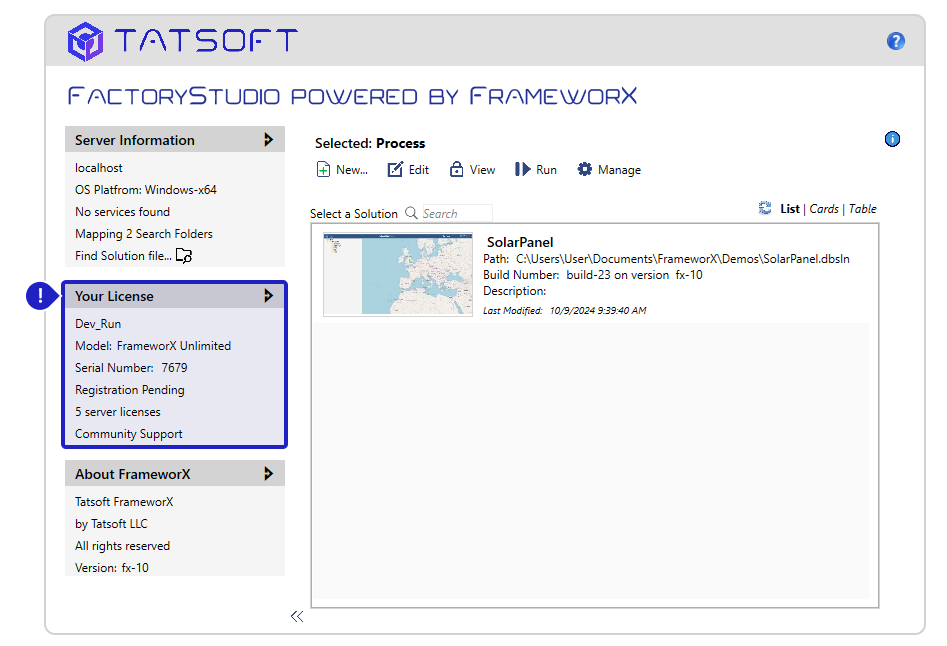Click the Registration Pending text
The width and height of the screenshot is (947, 646).
coord(130,390)
